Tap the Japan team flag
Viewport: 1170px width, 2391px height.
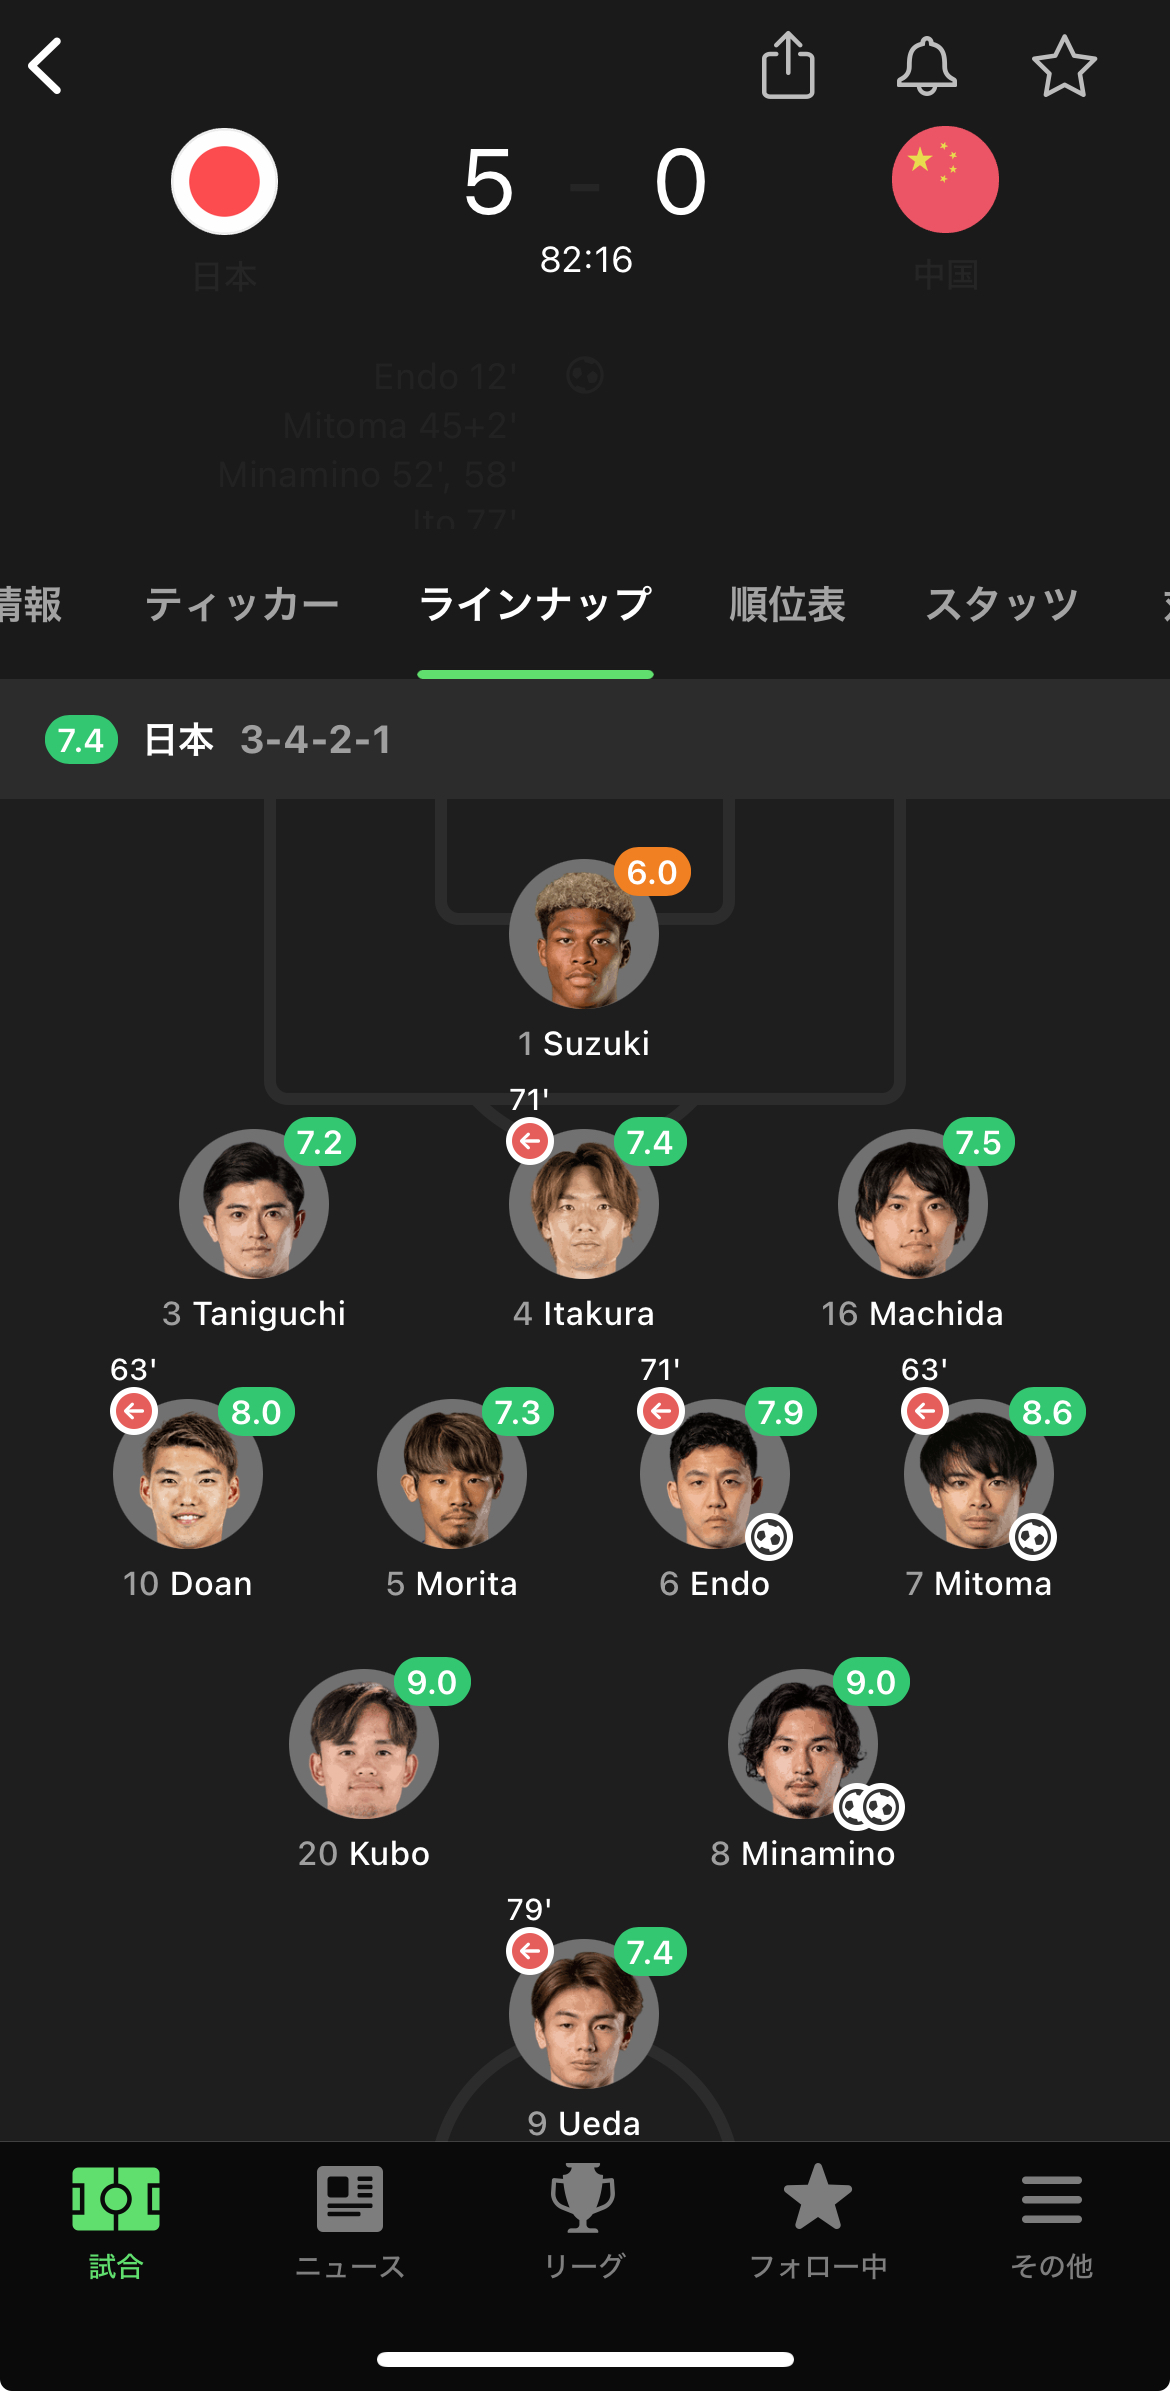[224, 181]
